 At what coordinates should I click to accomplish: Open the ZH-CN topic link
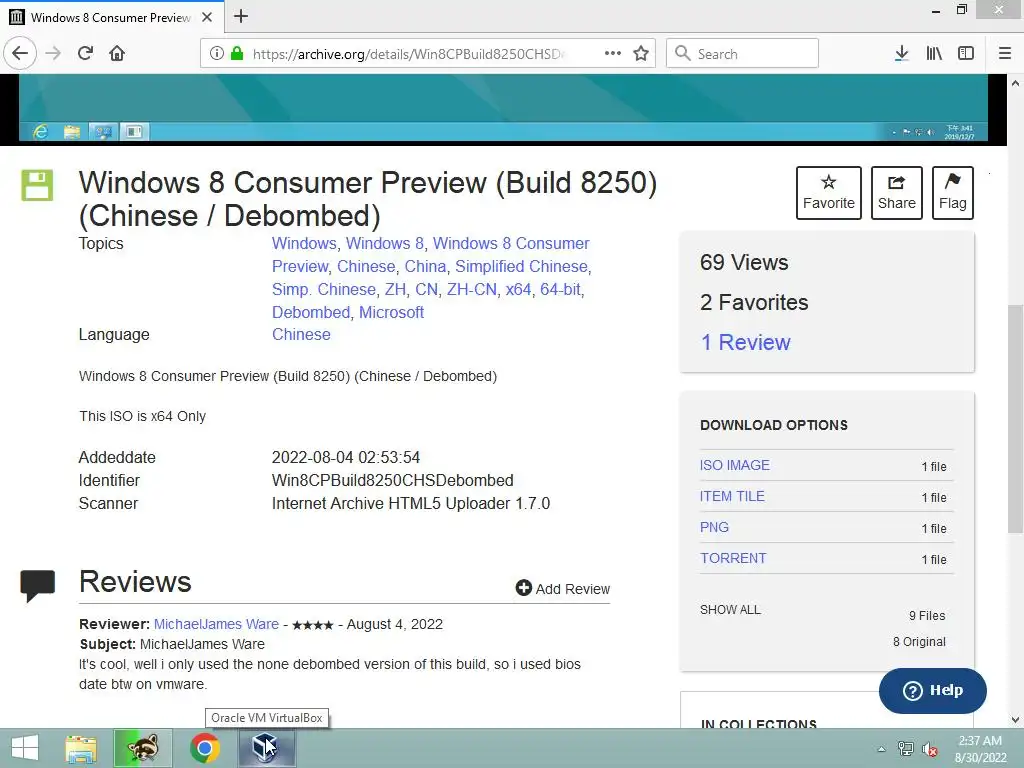(x=472, y=289)
